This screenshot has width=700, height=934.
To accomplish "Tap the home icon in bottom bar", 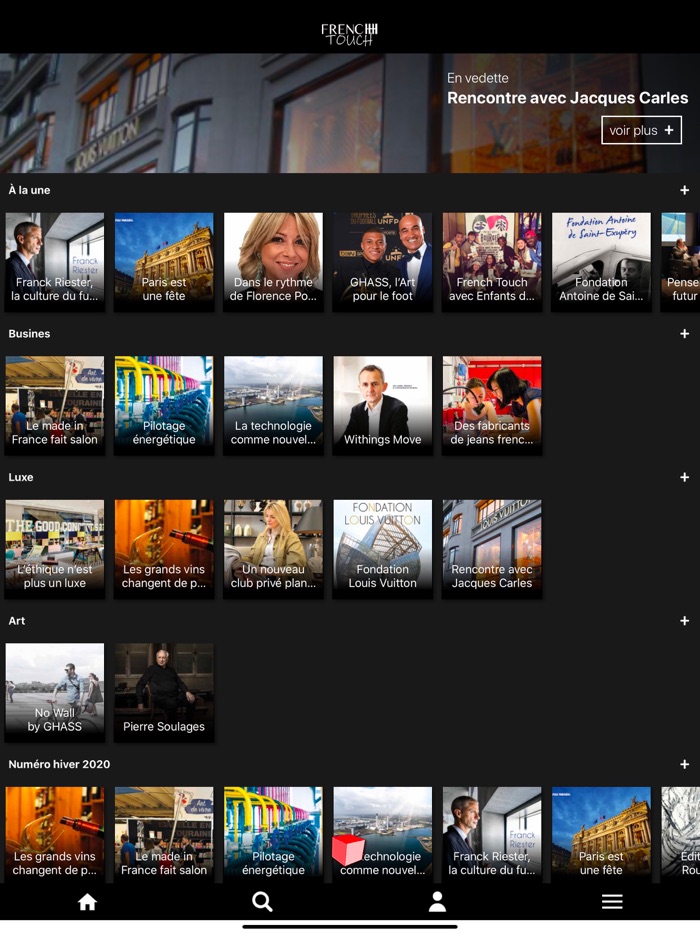I will tap(87, 902).
